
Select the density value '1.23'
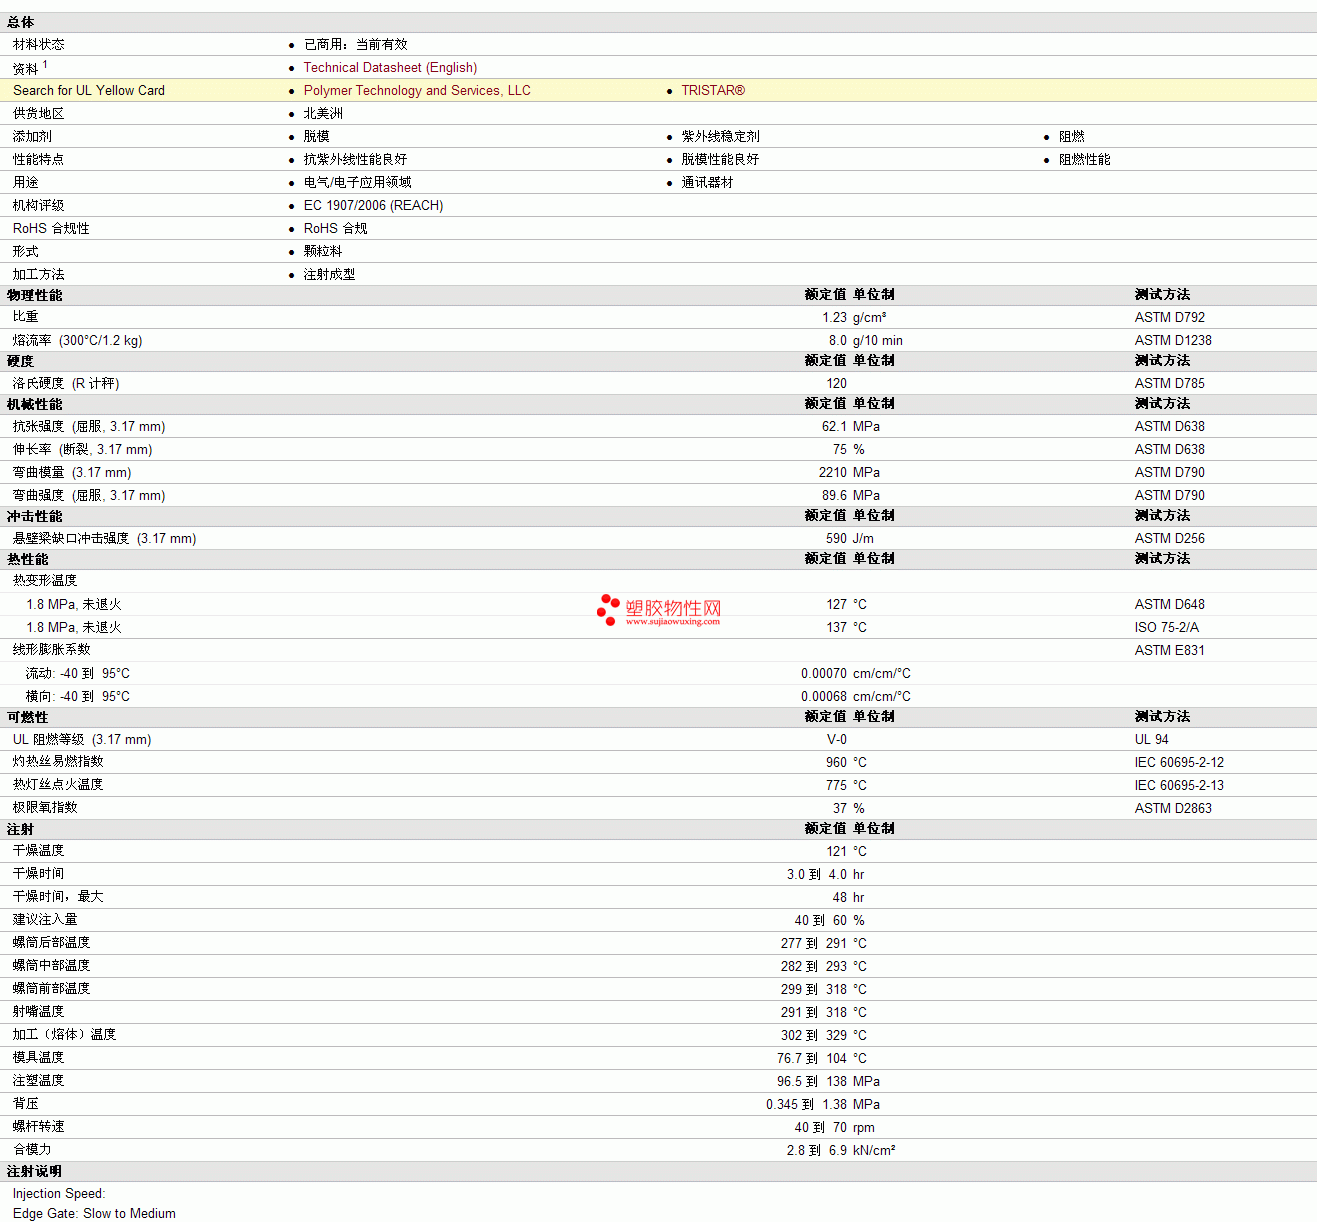pos(834,317)
